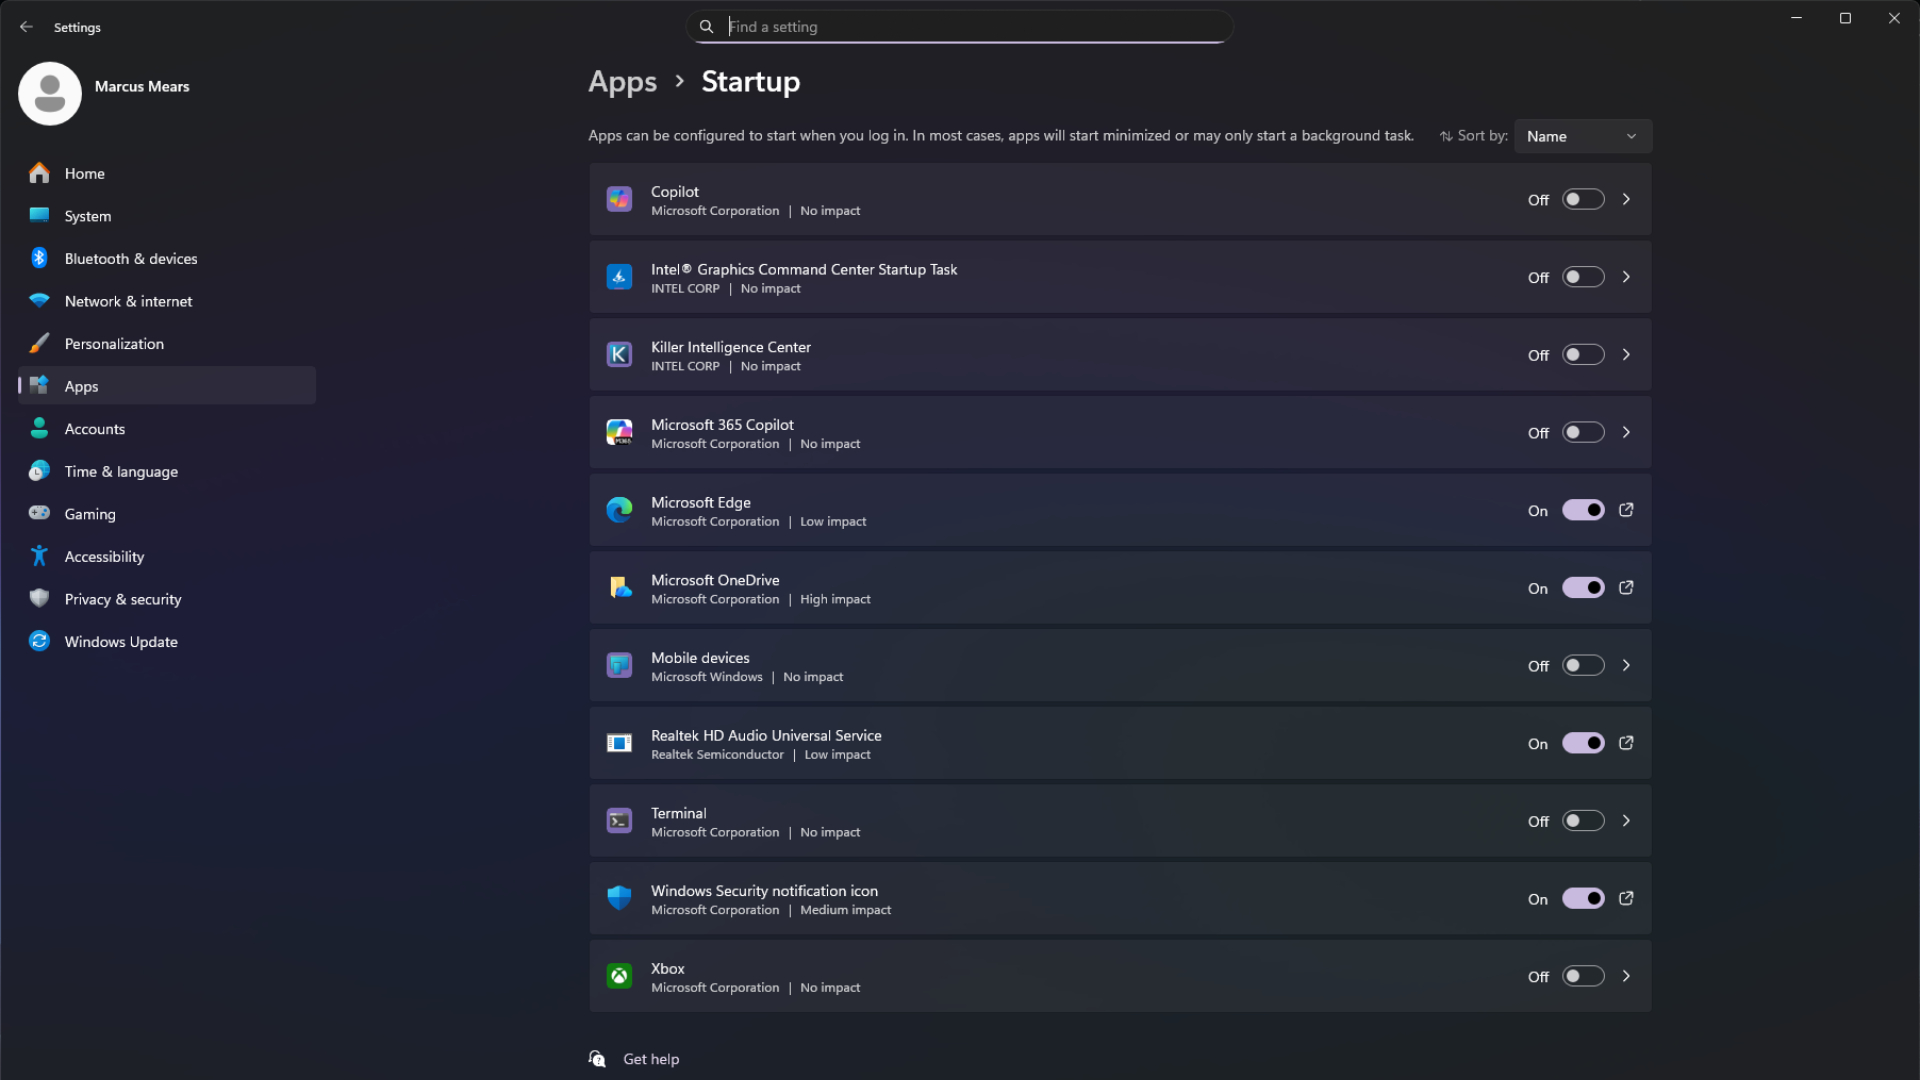1920x1080 pixels.
Task: Open the Sort by Name dropdown
Action: pos(1583,135)
